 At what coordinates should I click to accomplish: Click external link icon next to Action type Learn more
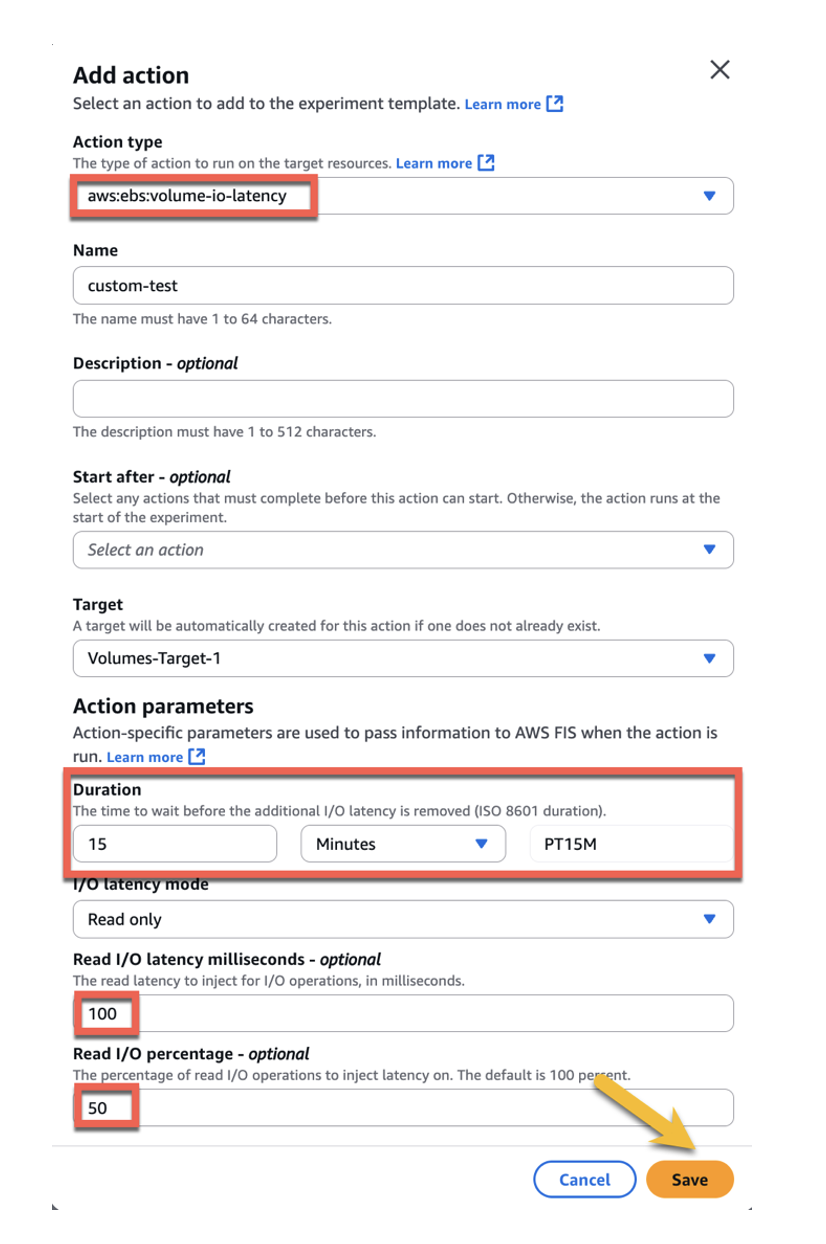tap(486, 163)
